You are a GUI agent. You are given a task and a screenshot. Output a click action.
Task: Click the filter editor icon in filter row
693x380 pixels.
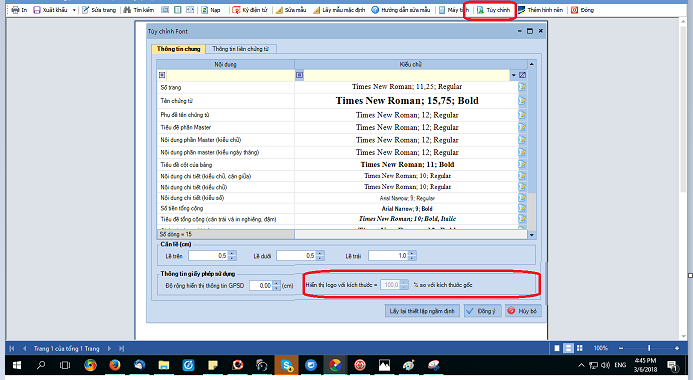522,75
